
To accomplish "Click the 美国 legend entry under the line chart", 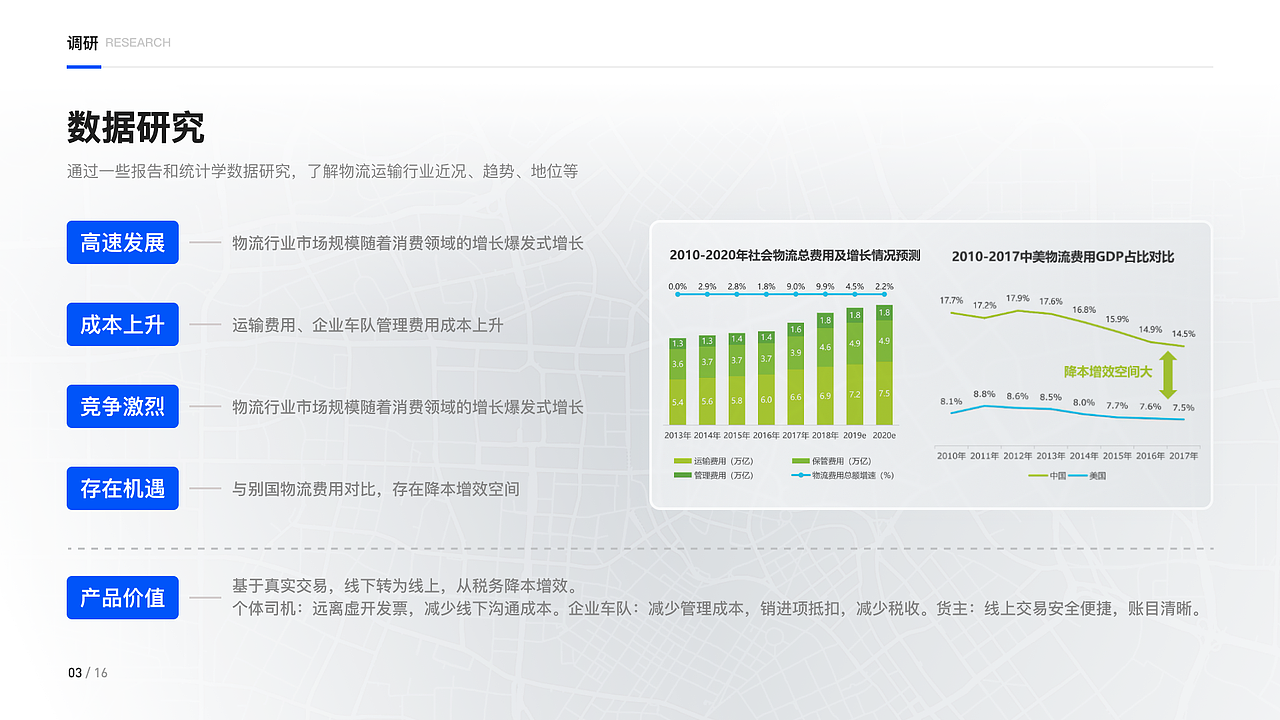I will coord(1088,476).
